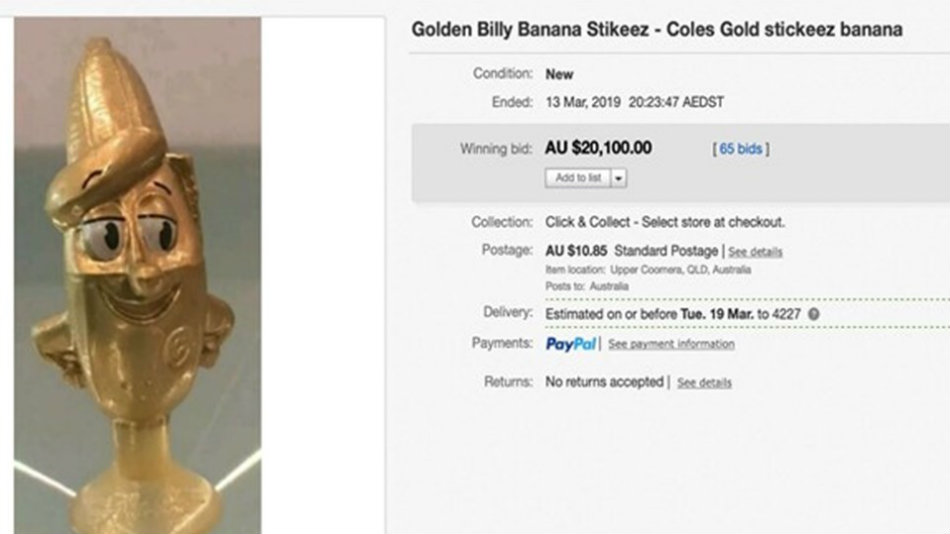Open See details link beside No returns accepted
Screen dimensions: 950x534
pyautogui.click(x=704, y=383)
